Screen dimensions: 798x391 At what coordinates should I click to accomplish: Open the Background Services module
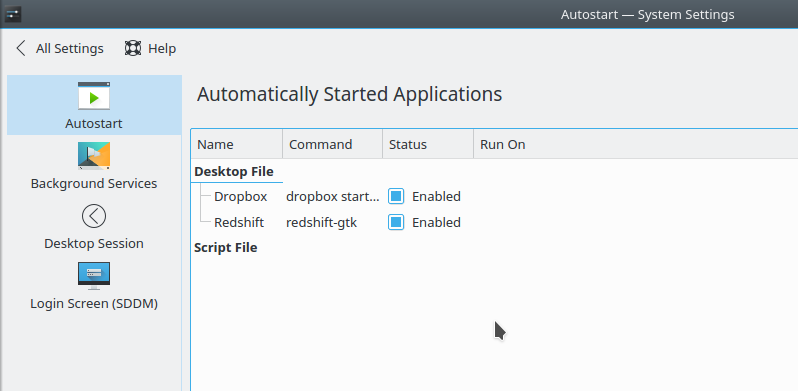[x=94, y=165]
